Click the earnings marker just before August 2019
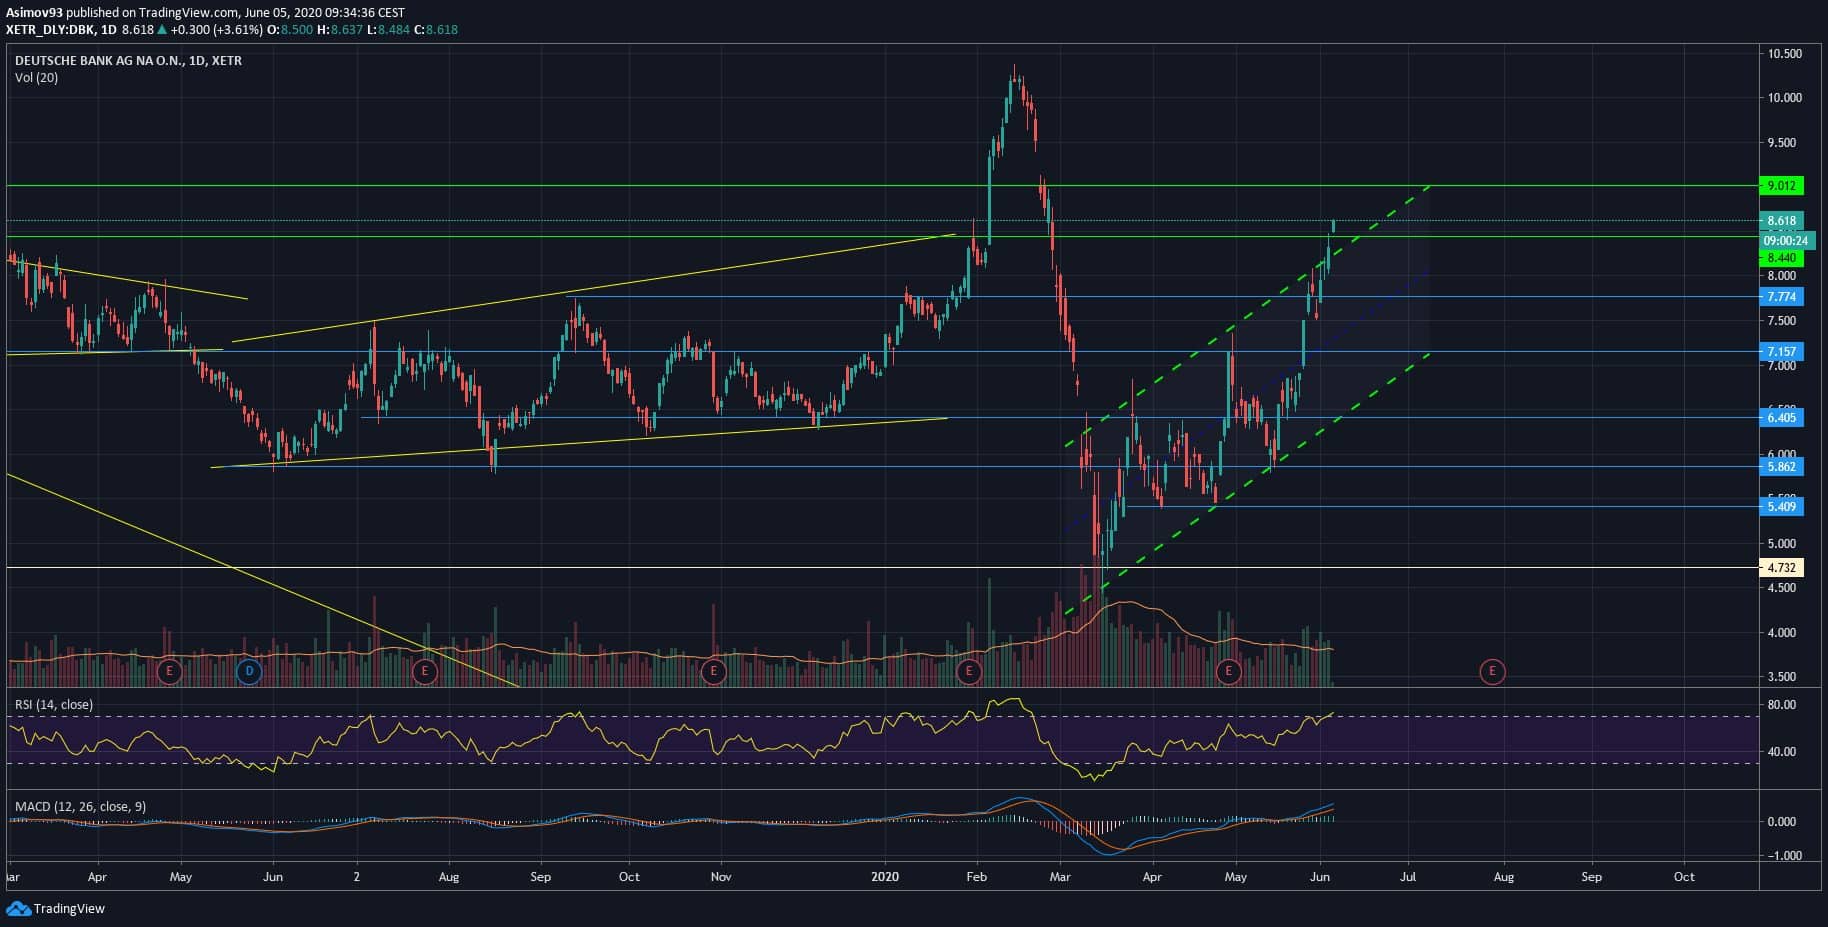This screenshot has width=1828, height=927. [425, 671]
